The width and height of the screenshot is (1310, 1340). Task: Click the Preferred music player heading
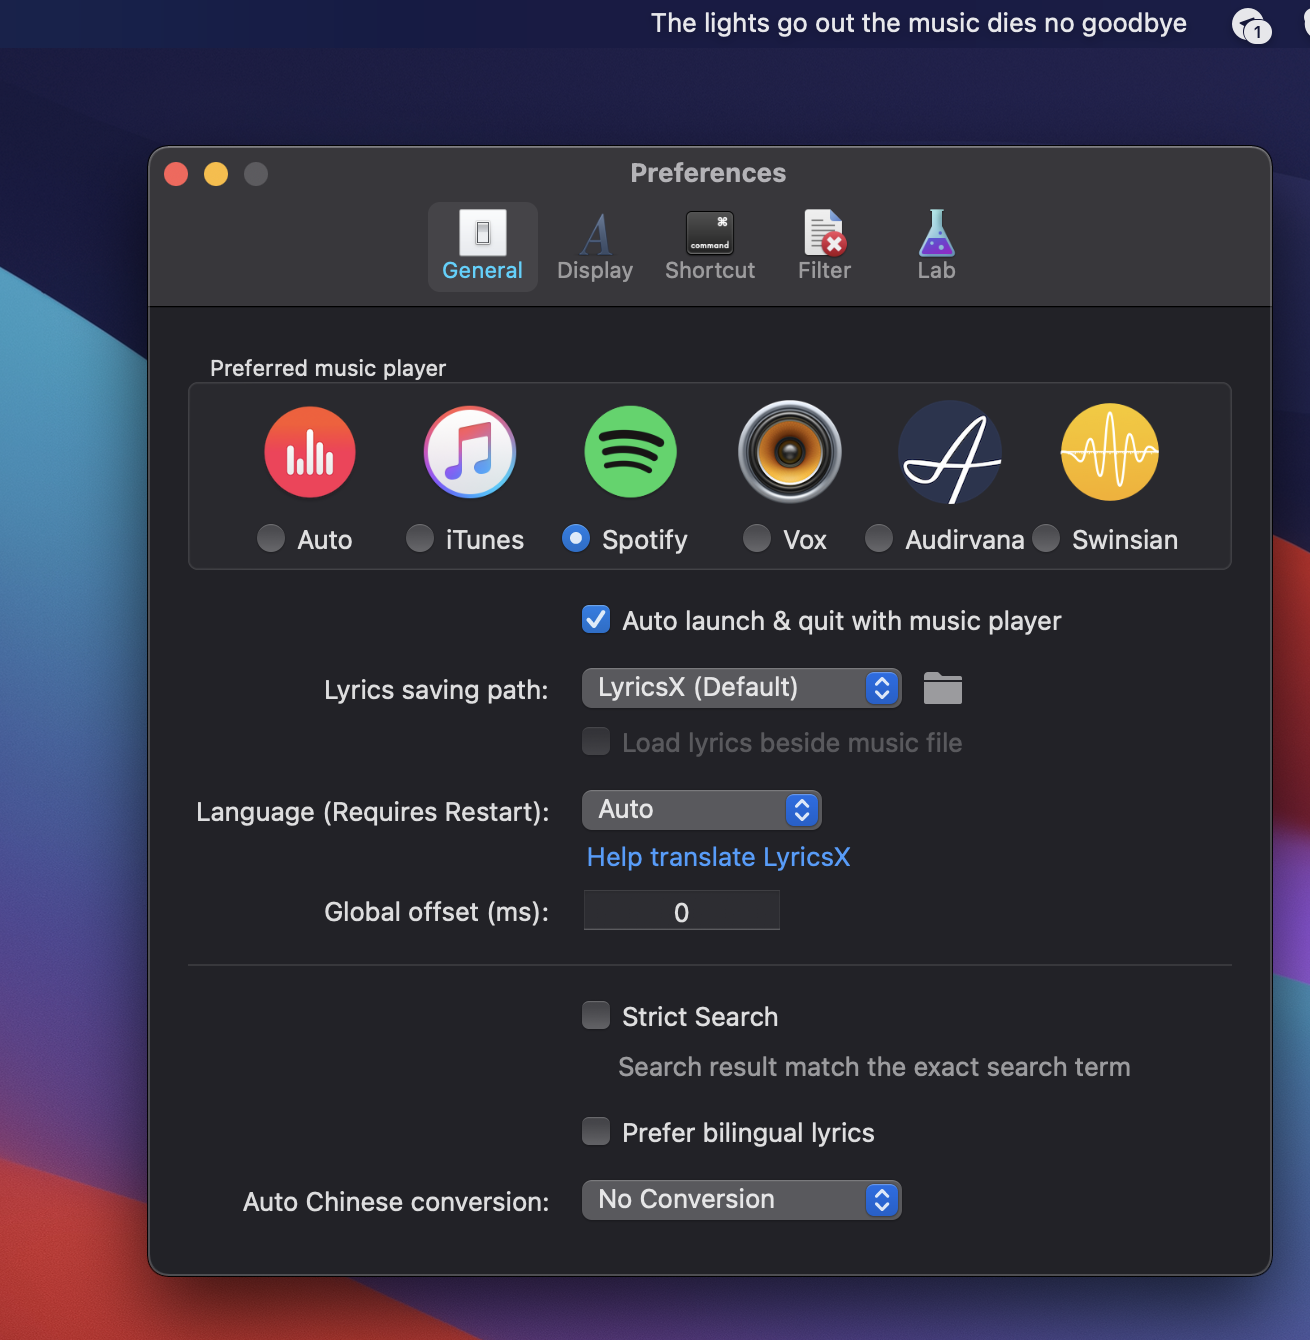coord(328,368)
